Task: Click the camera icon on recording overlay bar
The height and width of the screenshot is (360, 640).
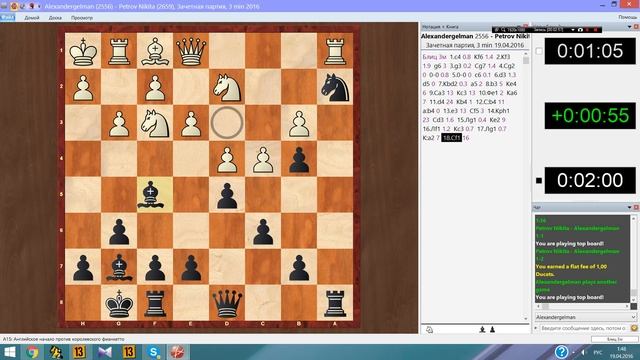Action: click(x=580, y=30)
